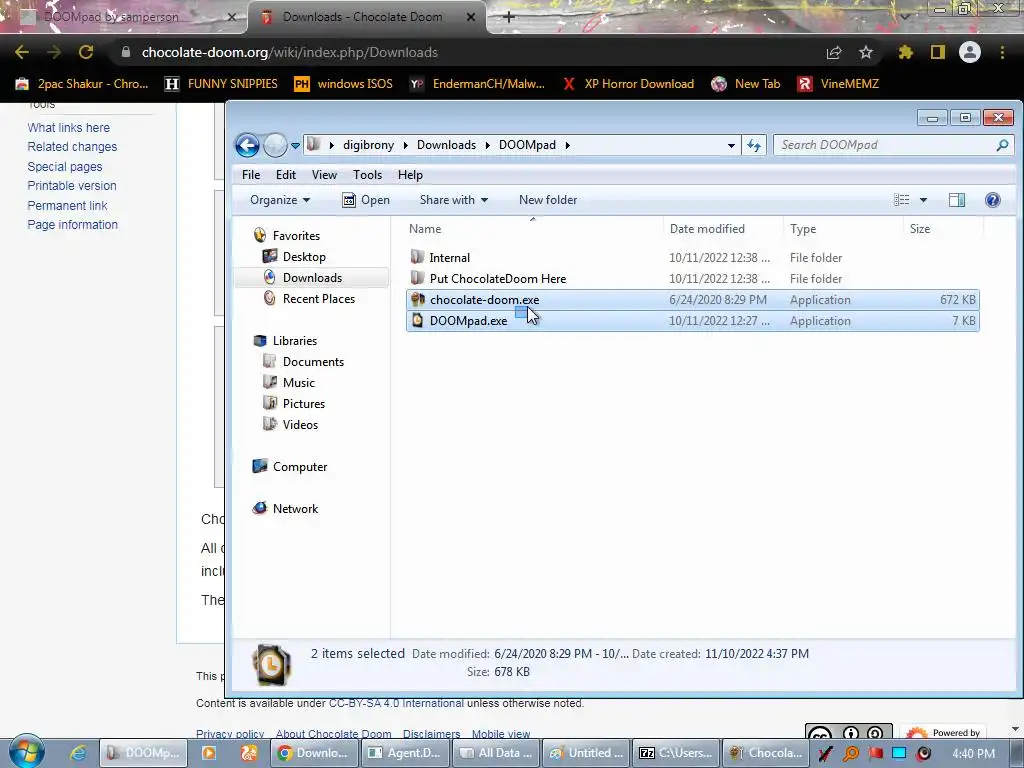The image size is (1024, 768).
Task: Click the blue Help icon in Explorer
Action: tap(993, 200)
